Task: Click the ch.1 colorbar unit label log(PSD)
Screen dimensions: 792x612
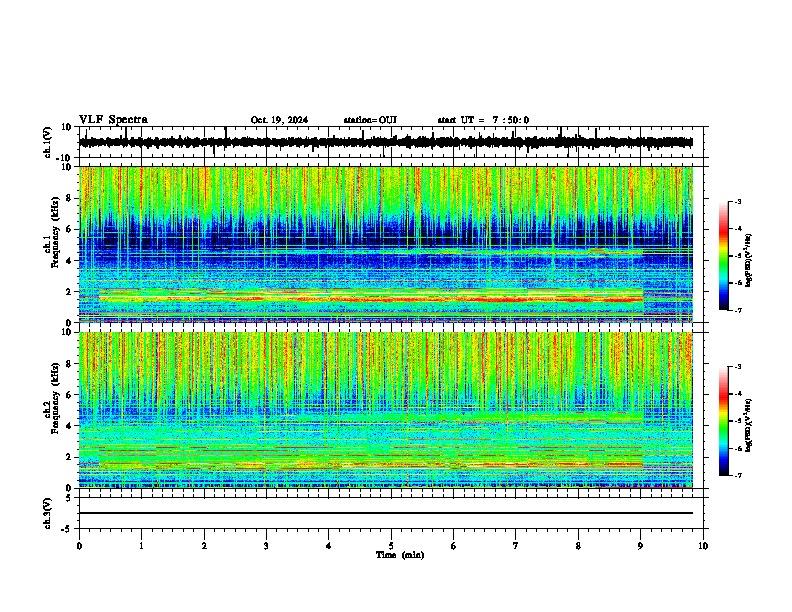Action: 749,260
